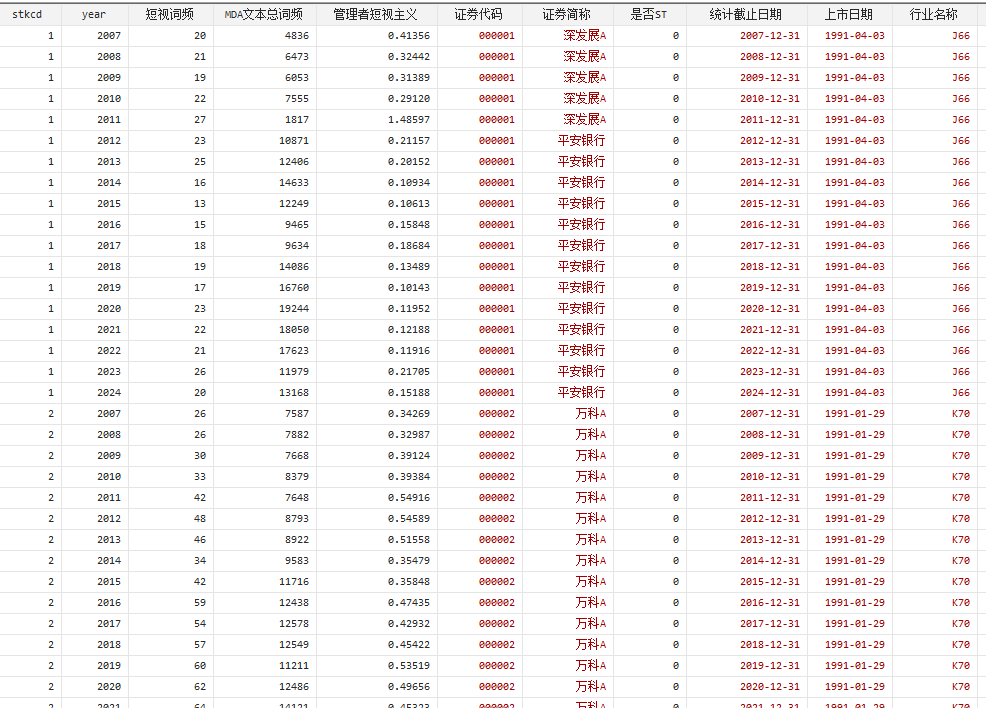Screen dimensions: 986x708
Task: Select the 证券代码 column header
Action: pos(479,14)
